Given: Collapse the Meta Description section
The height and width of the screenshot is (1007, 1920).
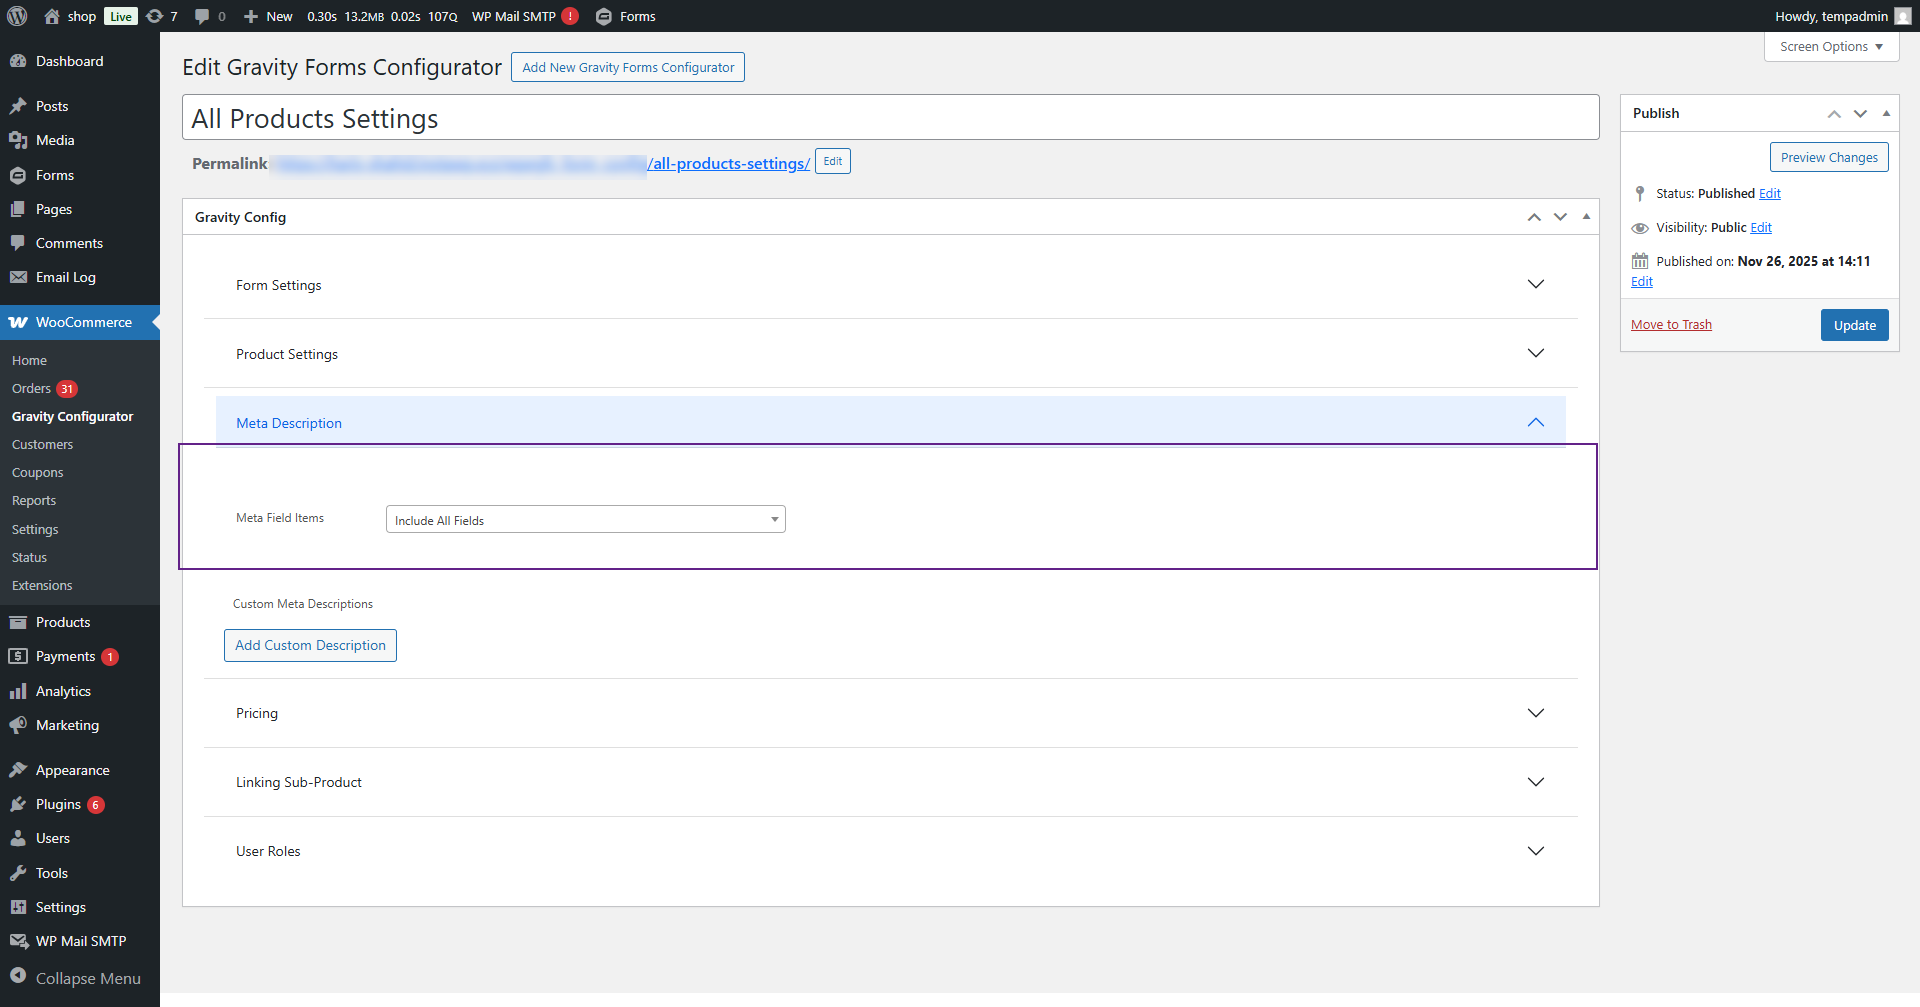Looking at the screenshot, I should (x=890, y=423).
